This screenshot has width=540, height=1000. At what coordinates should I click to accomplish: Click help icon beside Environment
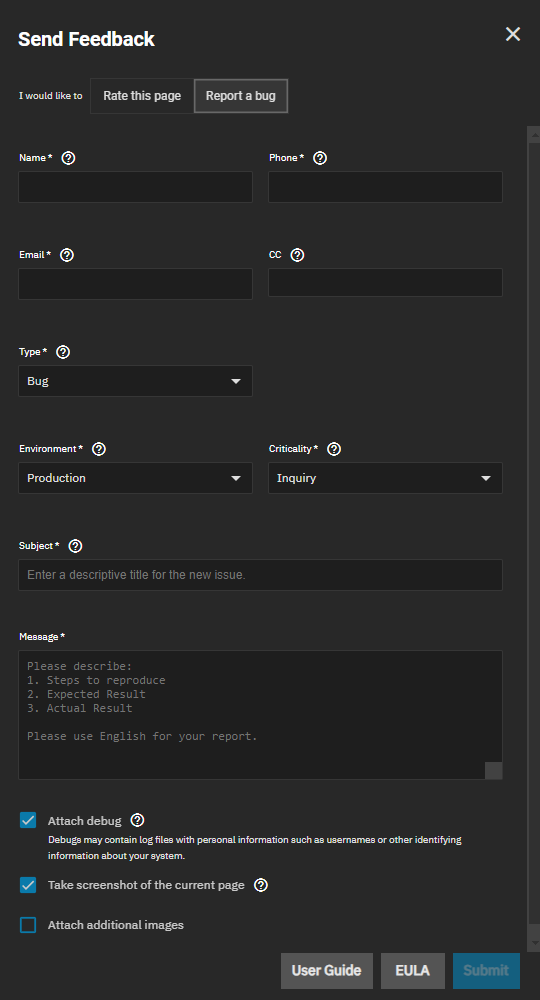pyautogui.click(x=99, y=449)
